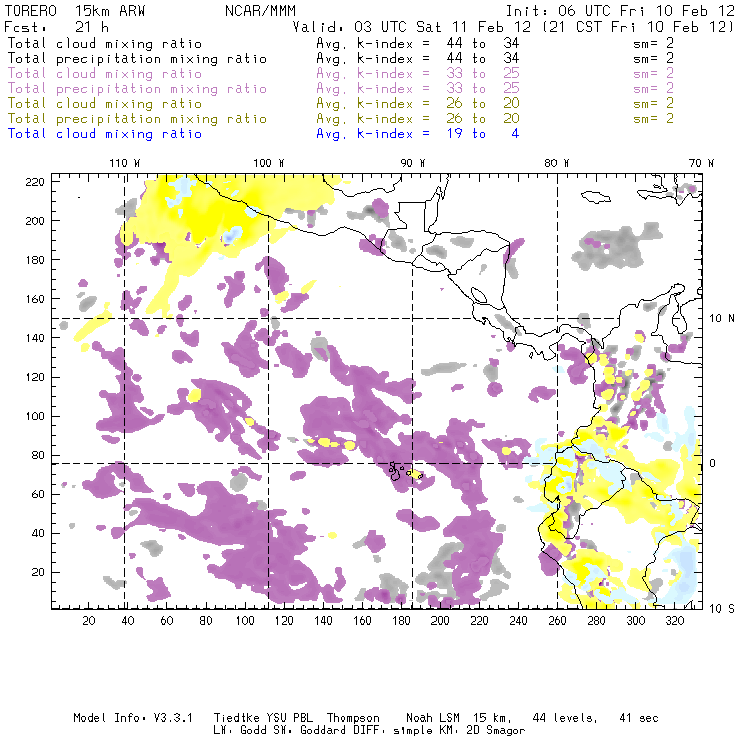The image size is (740, 740).
Task: Click the blue 'Avg. k-index = 19 to 4' text
Action: (418, 134)
